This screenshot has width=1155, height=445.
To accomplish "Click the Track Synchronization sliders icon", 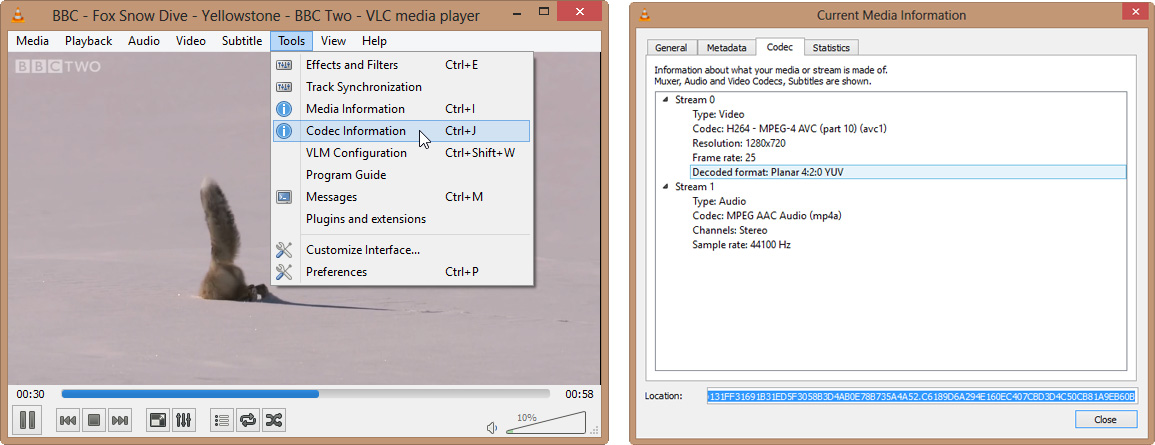I will [x=284, y=87].
